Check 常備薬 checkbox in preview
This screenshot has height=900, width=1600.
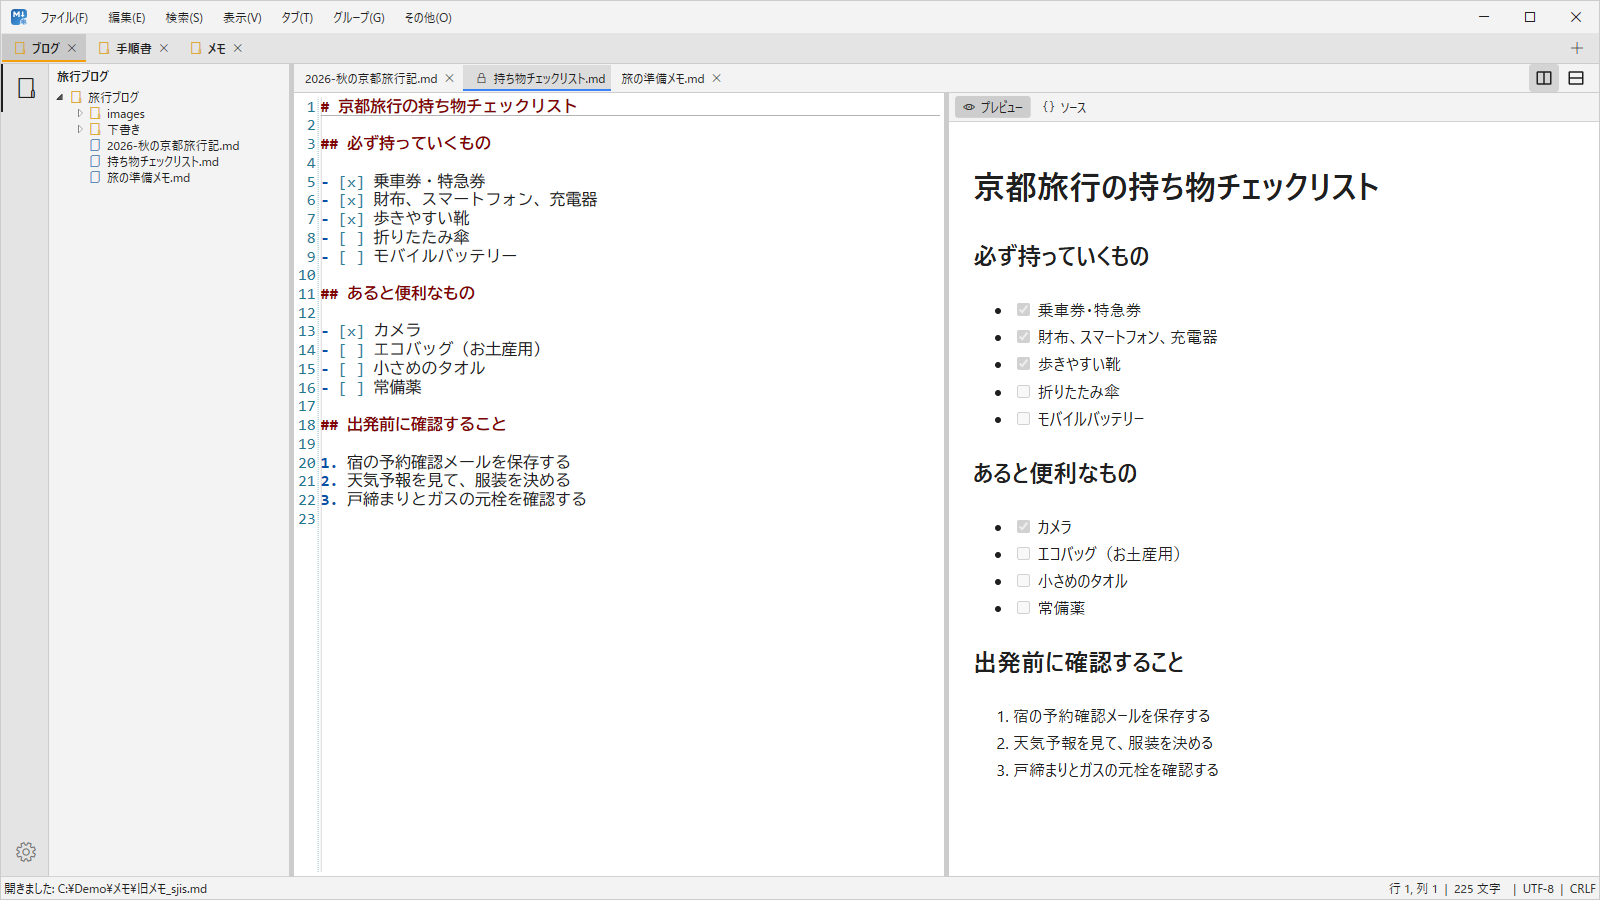pos(1023,607)
